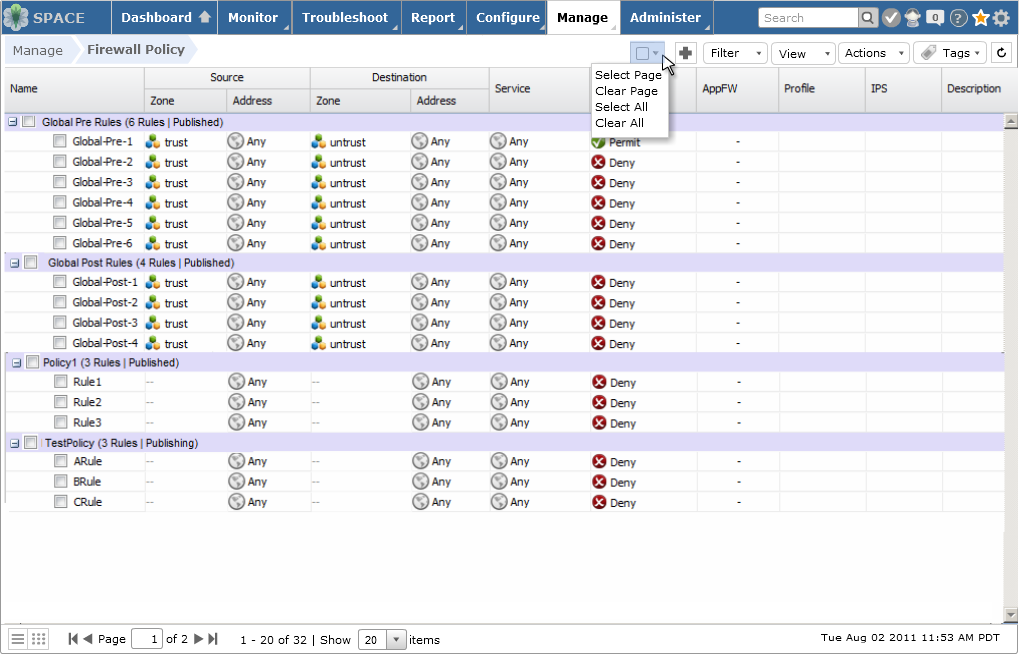This screenshot has width=1019, height=654.
Task: Click in the Search input field
Action: [x=808, y=18]
